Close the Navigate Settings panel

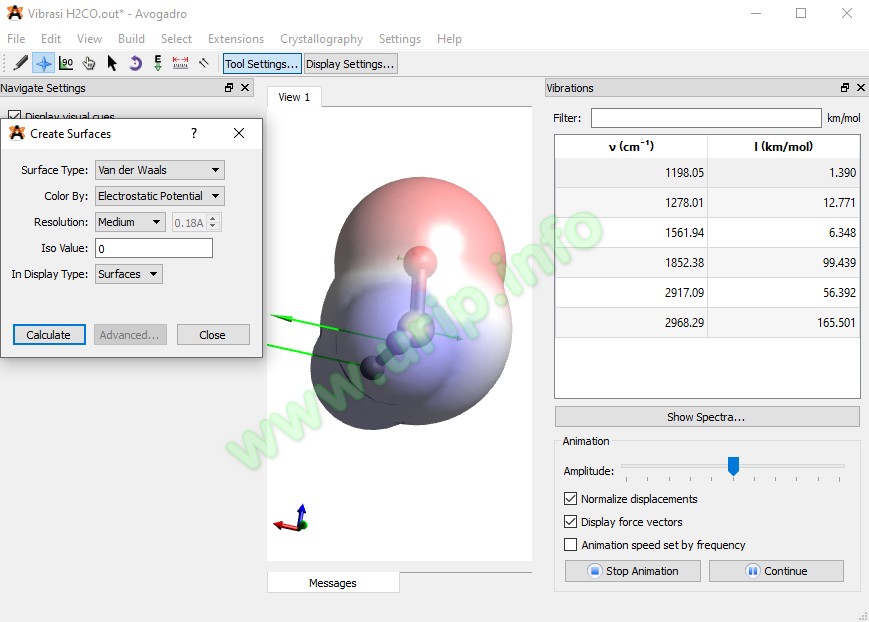pos(245,88)
